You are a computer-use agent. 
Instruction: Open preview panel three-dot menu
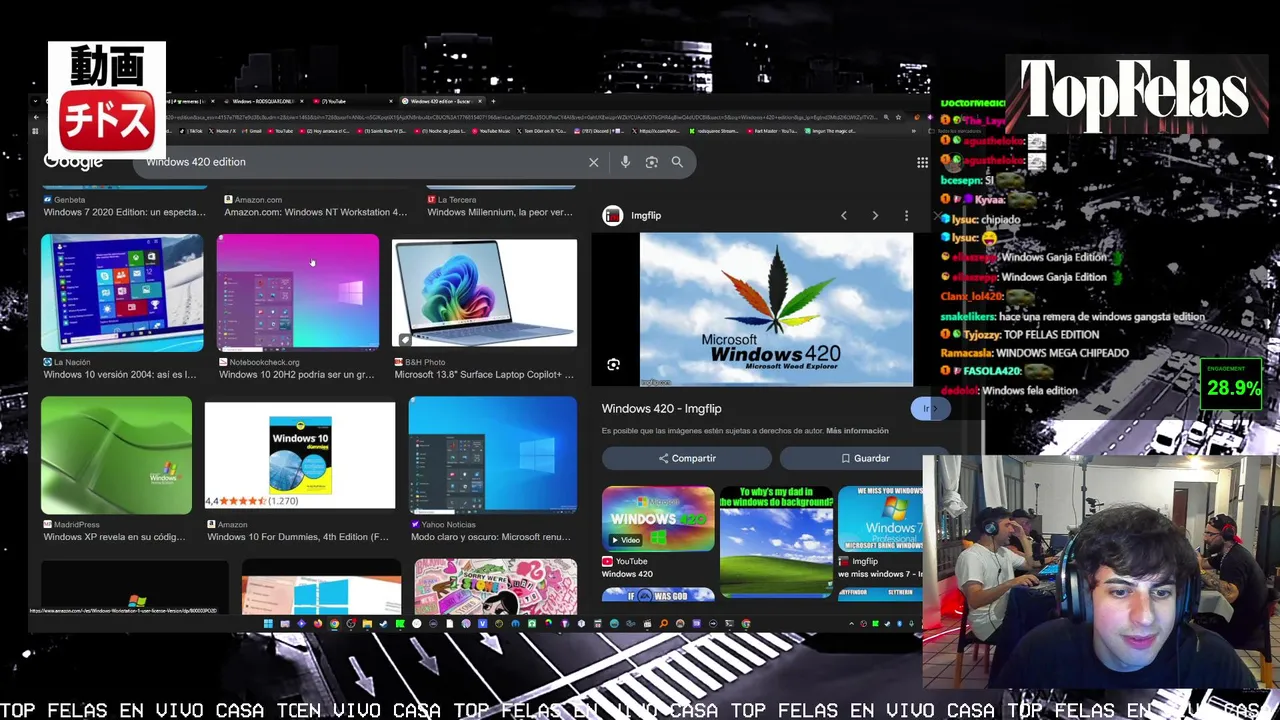[x=906, y=215]
